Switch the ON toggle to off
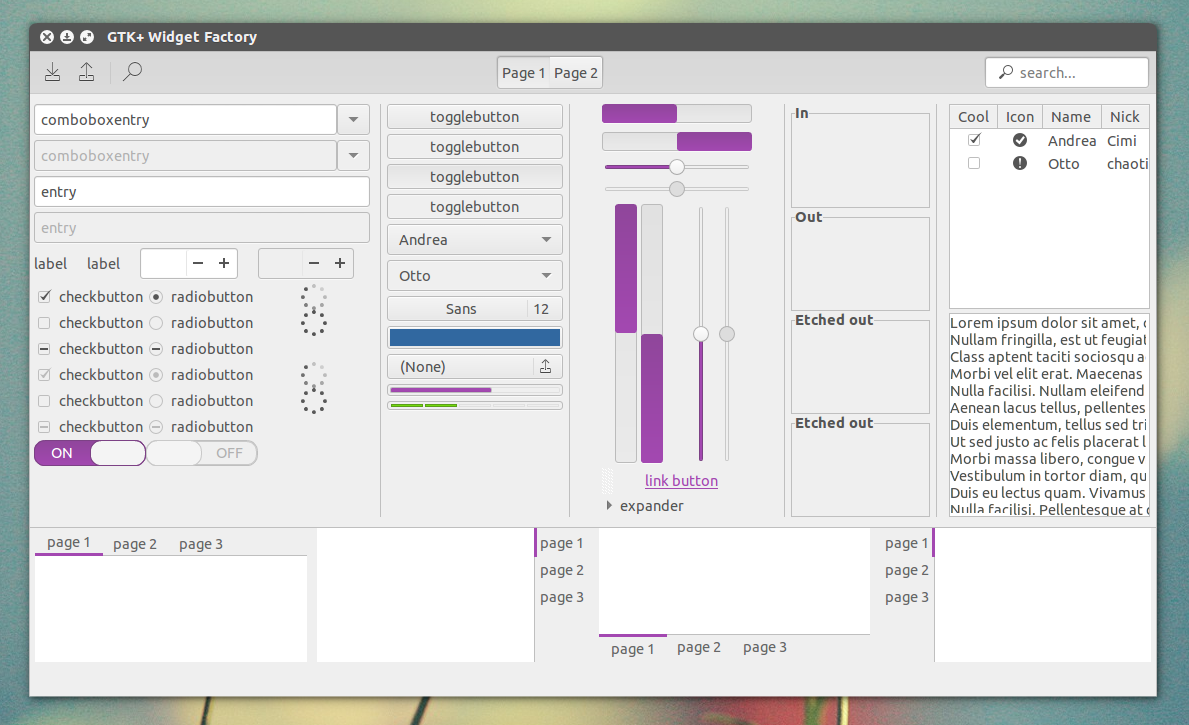The image size is (1189, 725). tap(89, 453)
